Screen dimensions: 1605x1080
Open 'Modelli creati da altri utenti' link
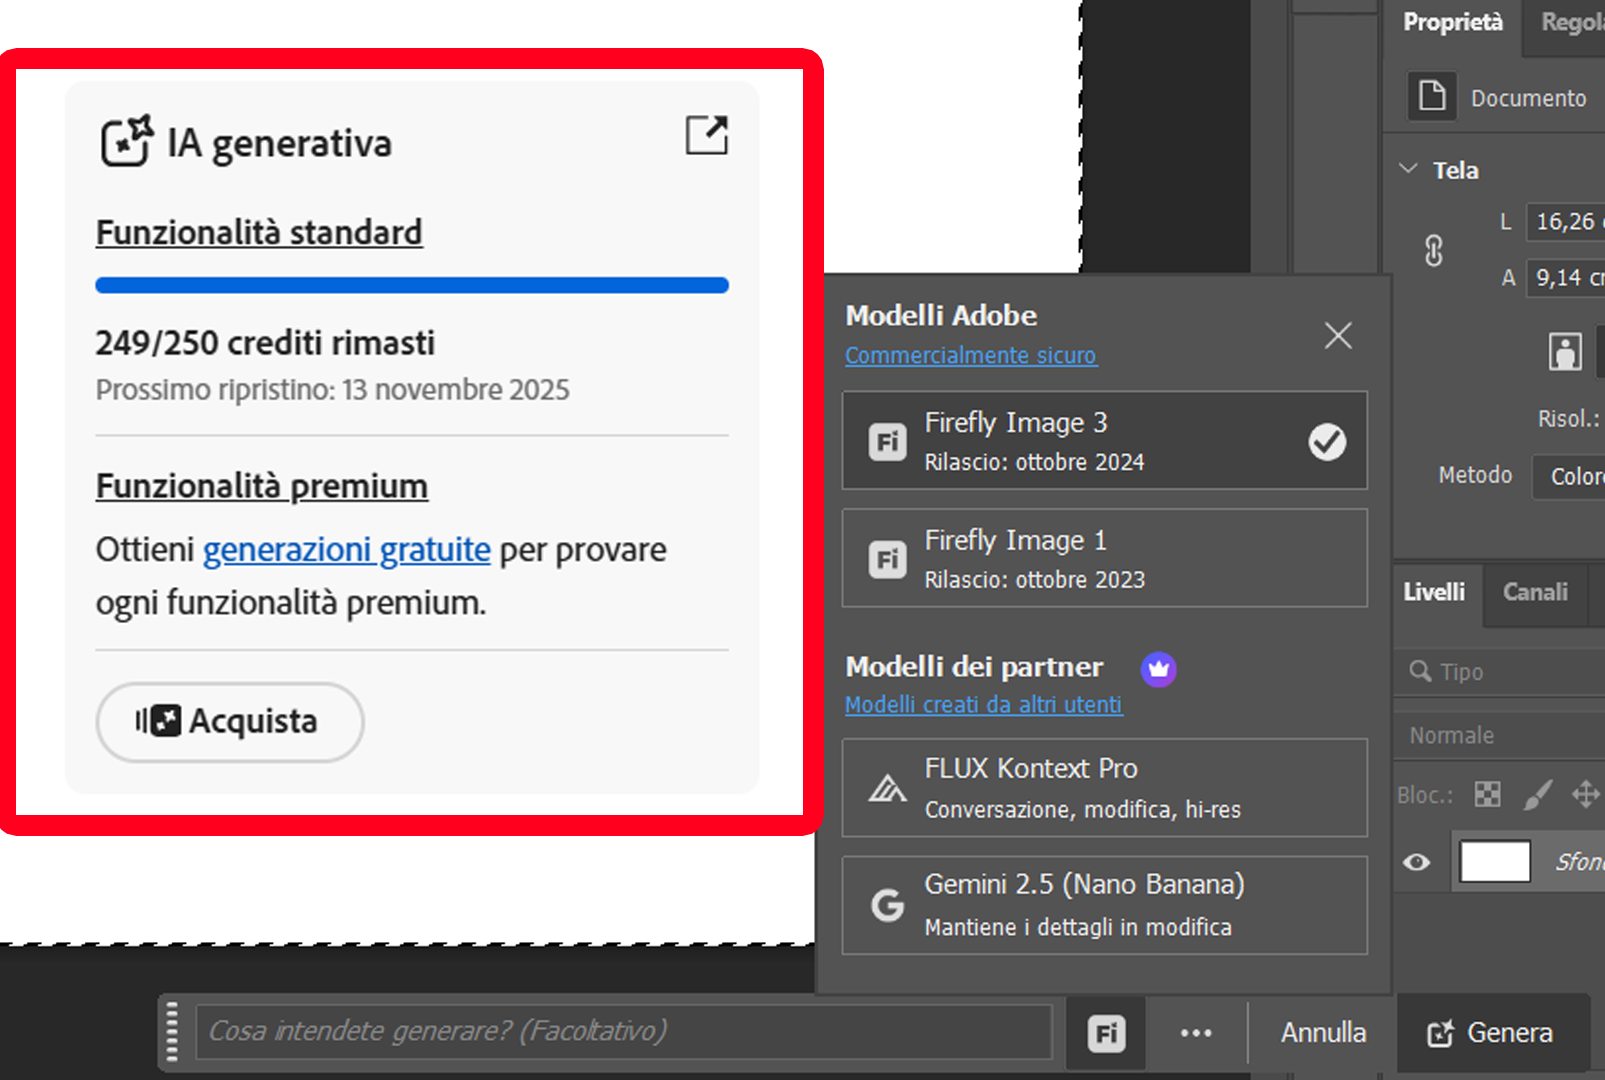coord(983,704)
